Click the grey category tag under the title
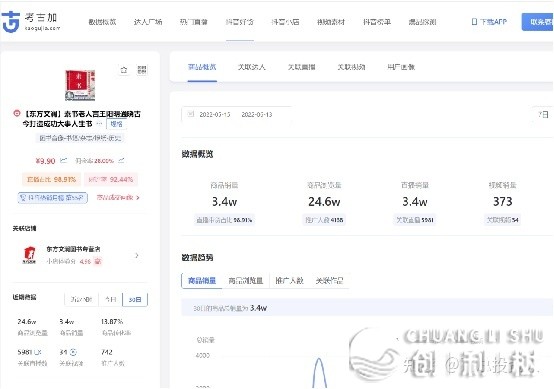554x389 pixels. 80,138
